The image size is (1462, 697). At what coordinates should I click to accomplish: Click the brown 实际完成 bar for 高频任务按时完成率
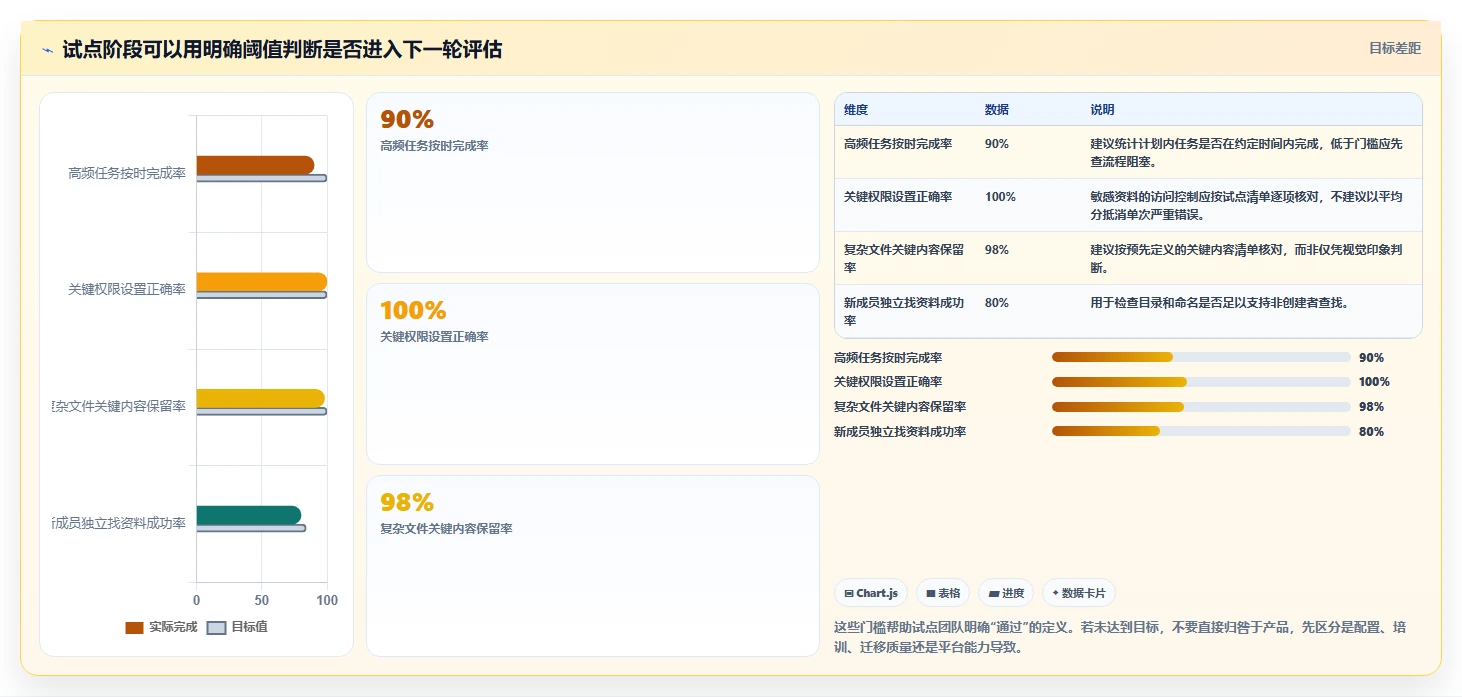255,165
